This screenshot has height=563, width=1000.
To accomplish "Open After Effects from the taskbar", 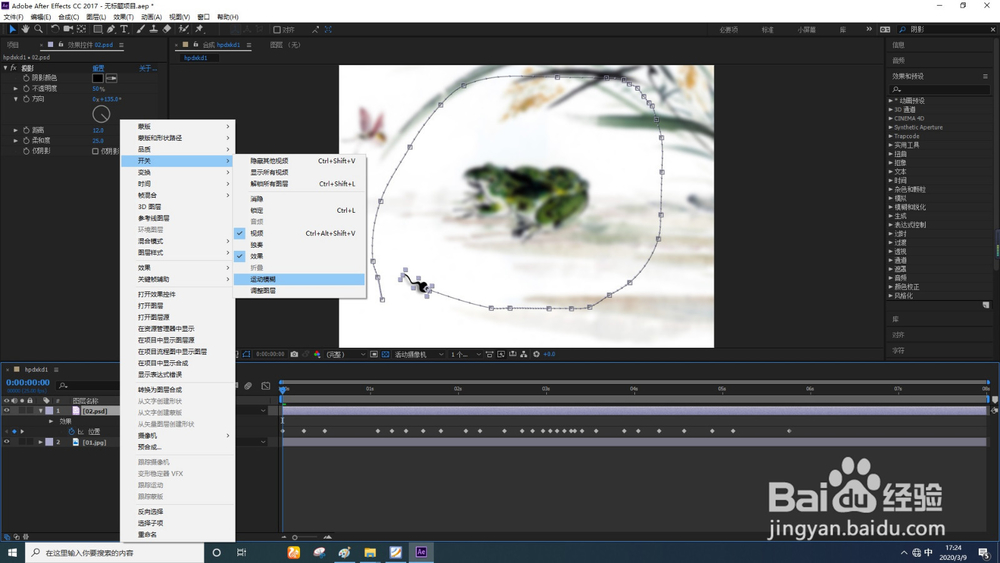I will click(x=421, y=552).
